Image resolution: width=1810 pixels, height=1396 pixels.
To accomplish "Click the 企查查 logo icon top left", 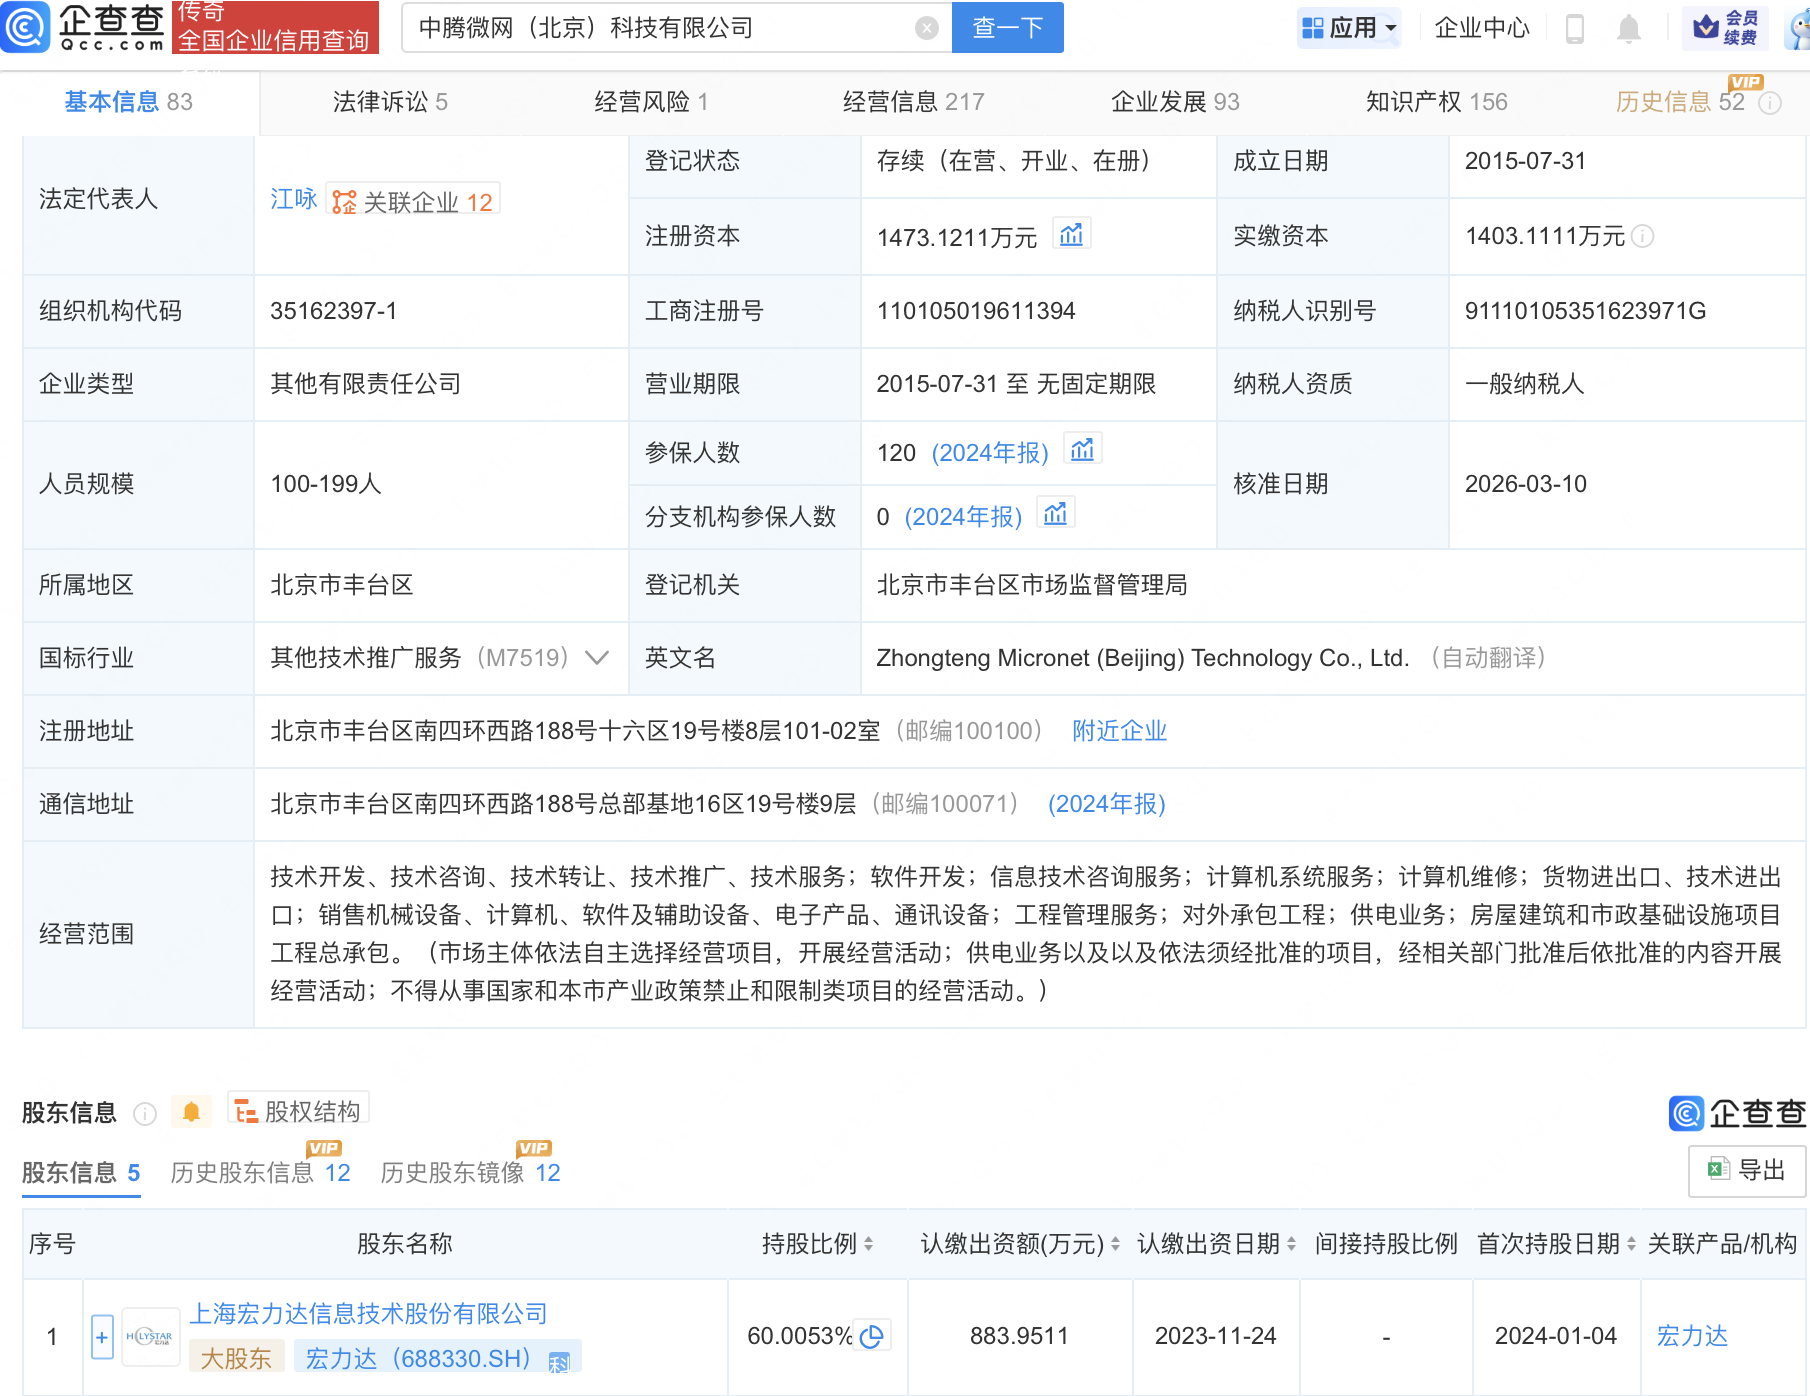I will [26, 28].
